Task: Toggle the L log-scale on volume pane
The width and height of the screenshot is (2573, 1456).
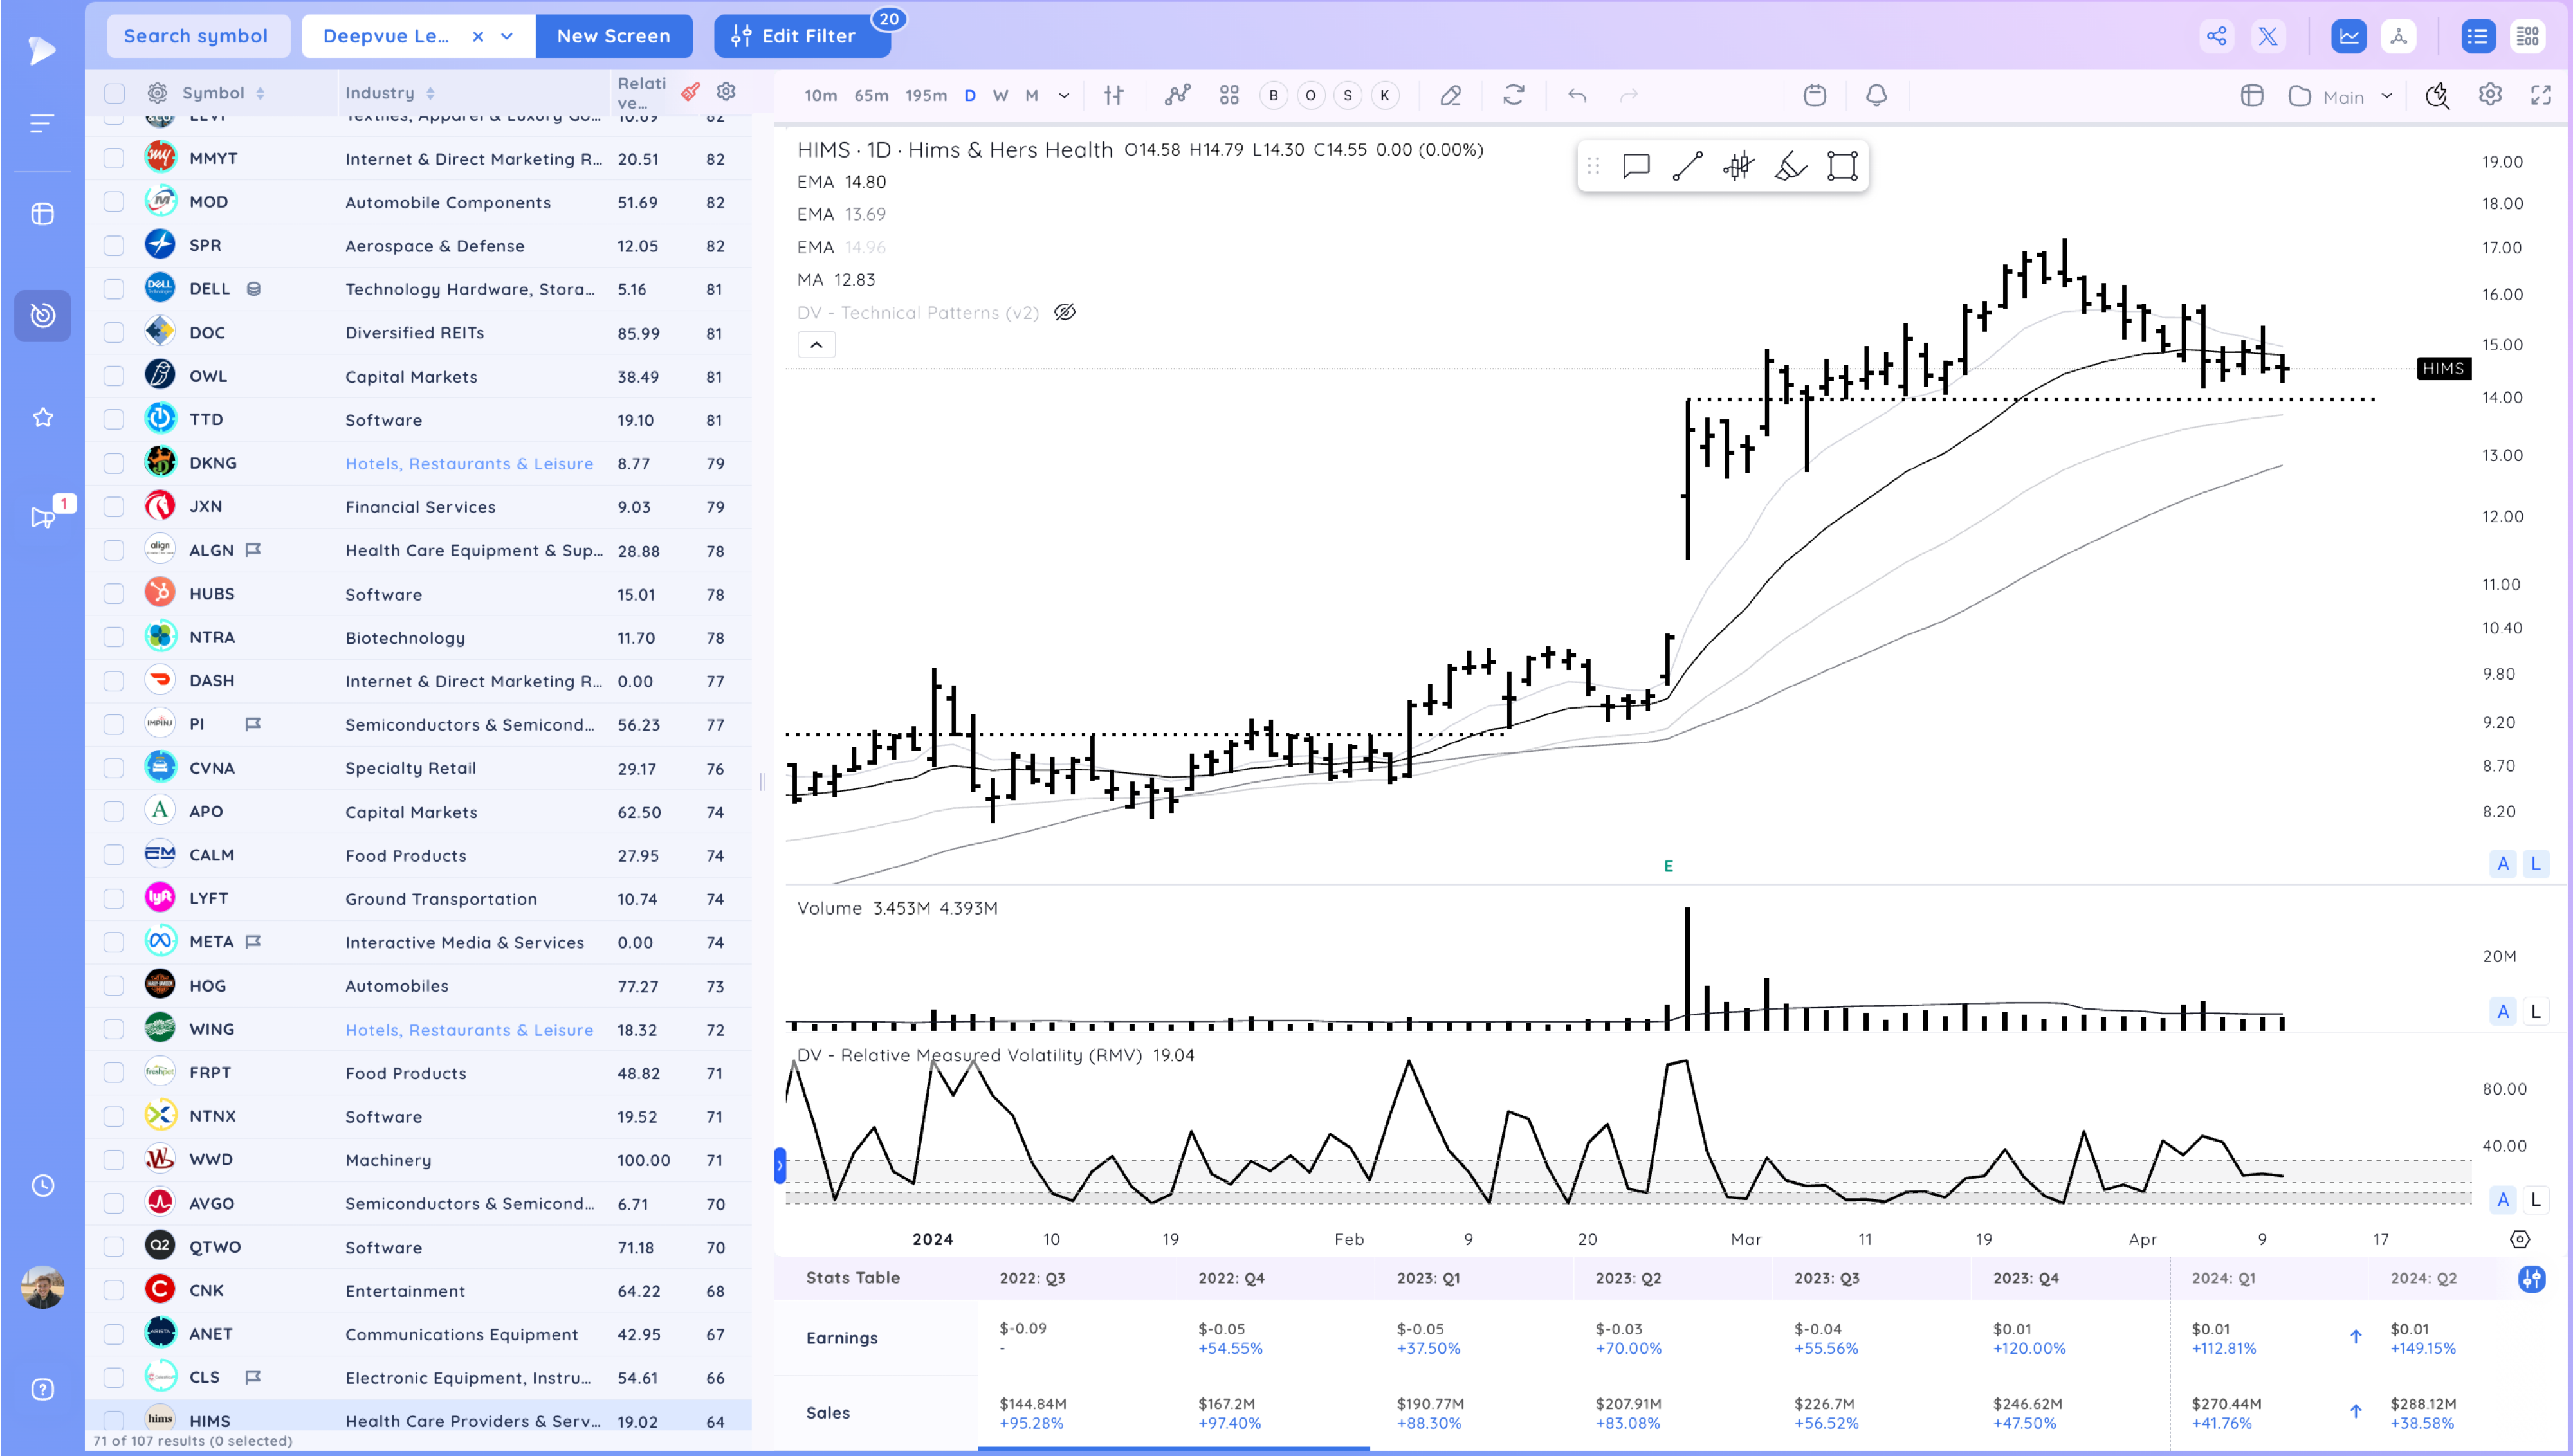Action: tap(2535, 1012)
